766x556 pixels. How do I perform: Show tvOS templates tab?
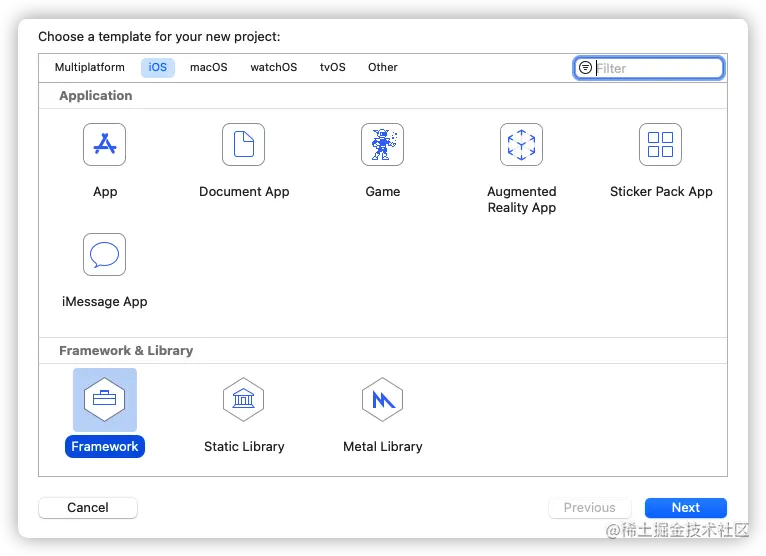point(333,67)
